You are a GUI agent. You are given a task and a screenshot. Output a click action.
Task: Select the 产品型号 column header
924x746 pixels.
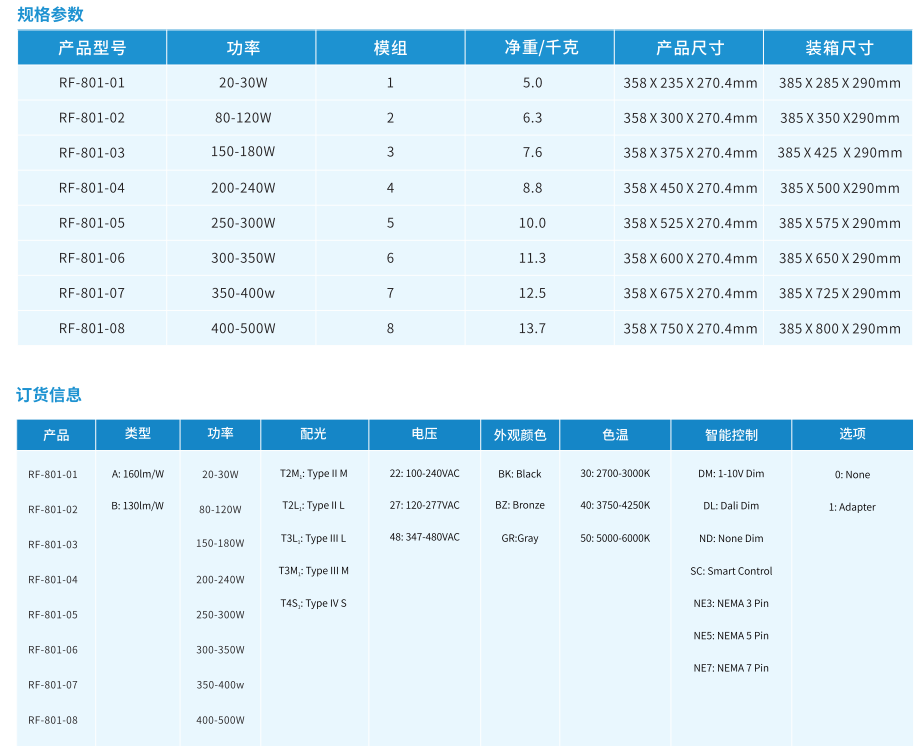tap(92, 48)
